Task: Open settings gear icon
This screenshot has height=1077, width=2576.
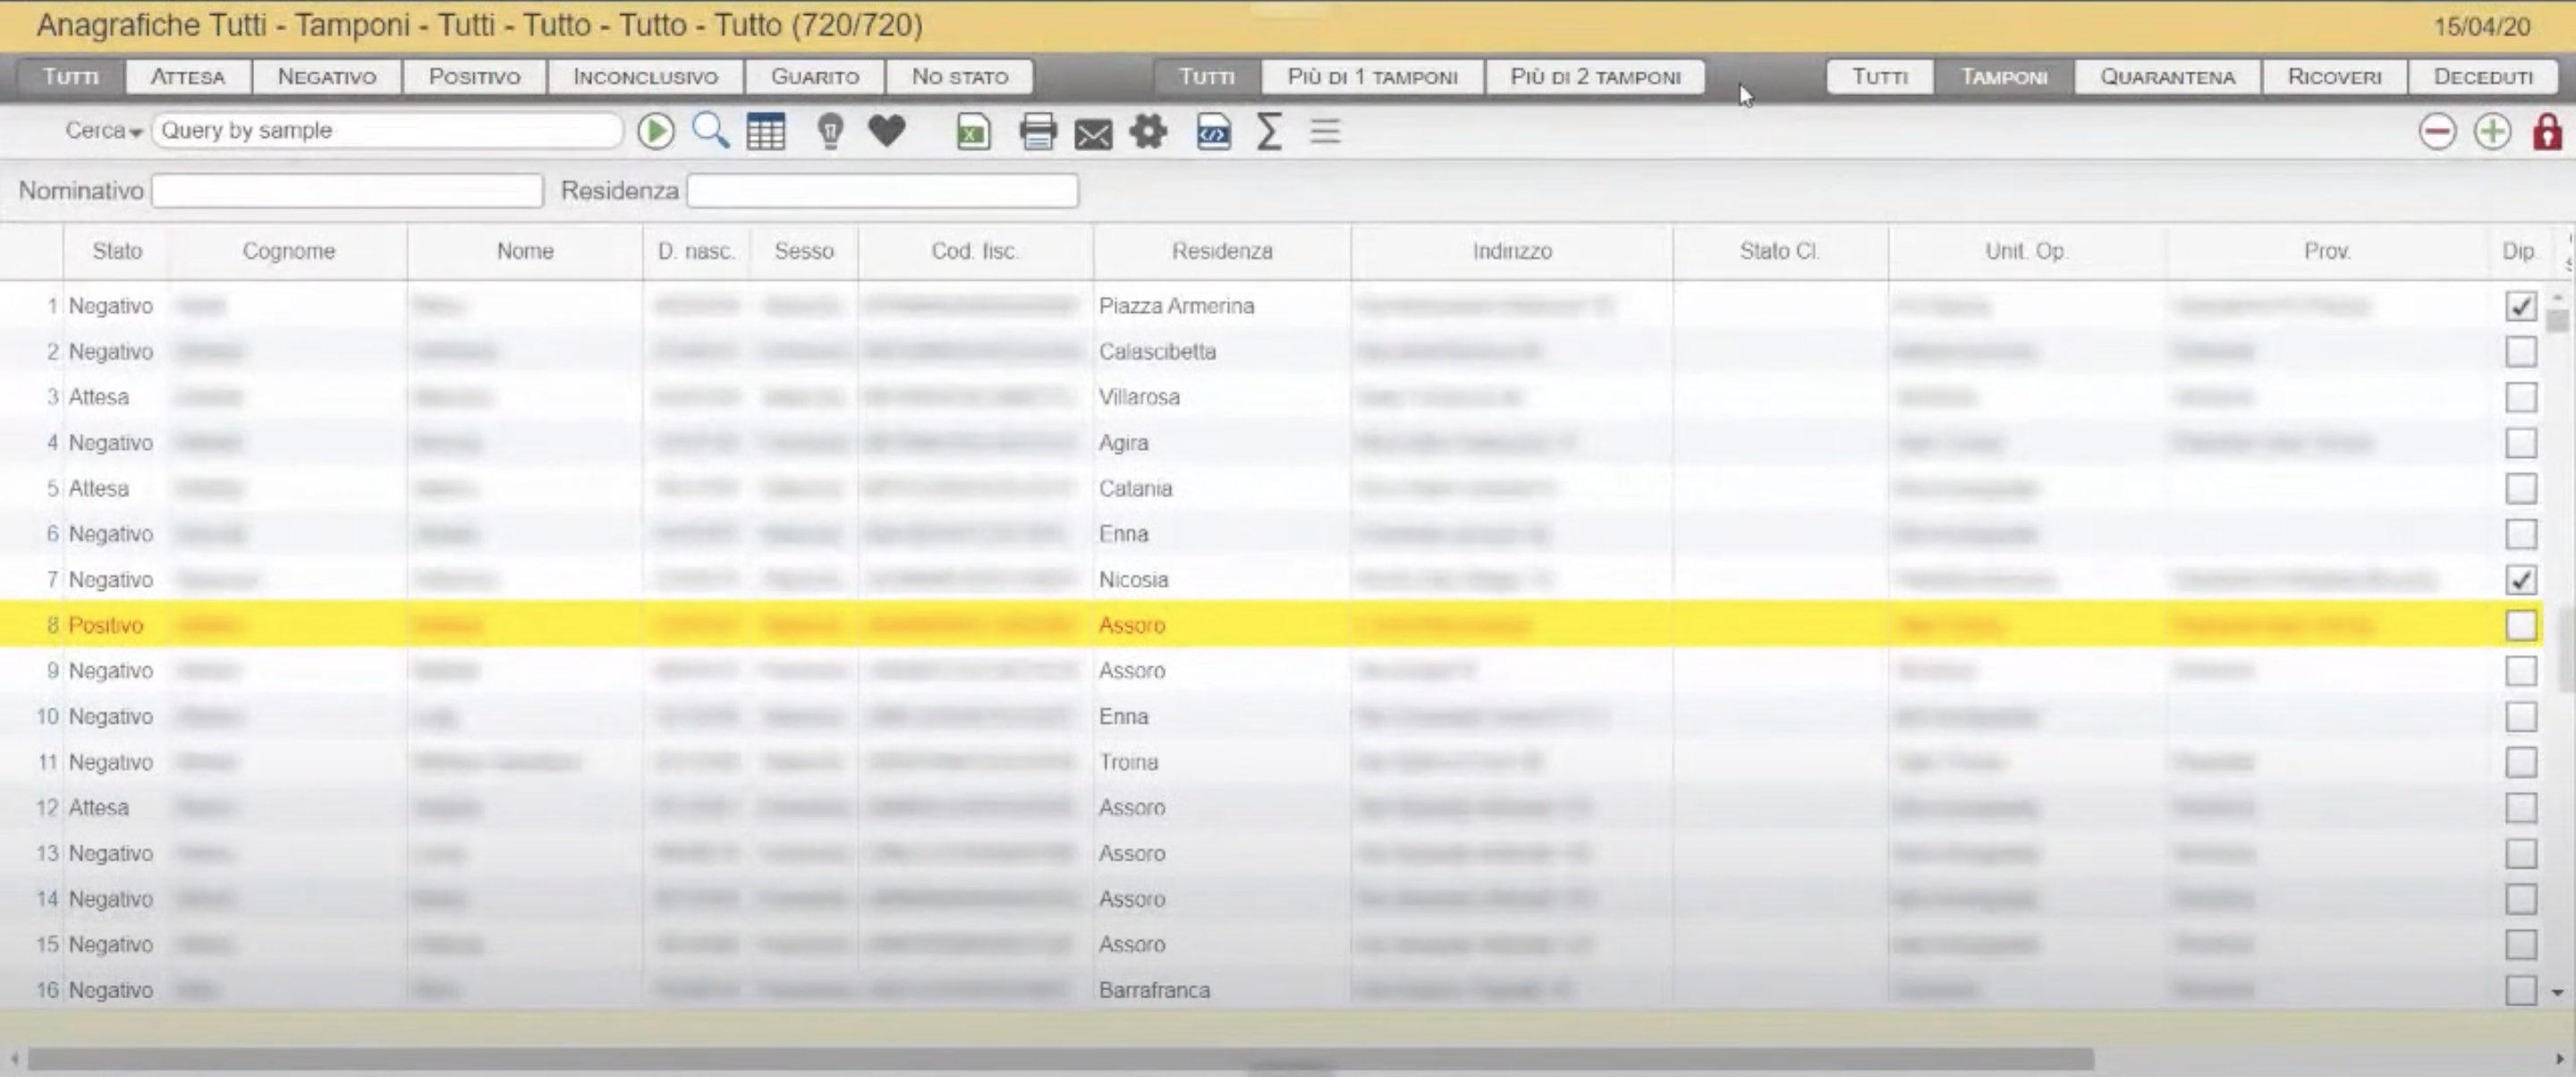Action: [1149, 131]
